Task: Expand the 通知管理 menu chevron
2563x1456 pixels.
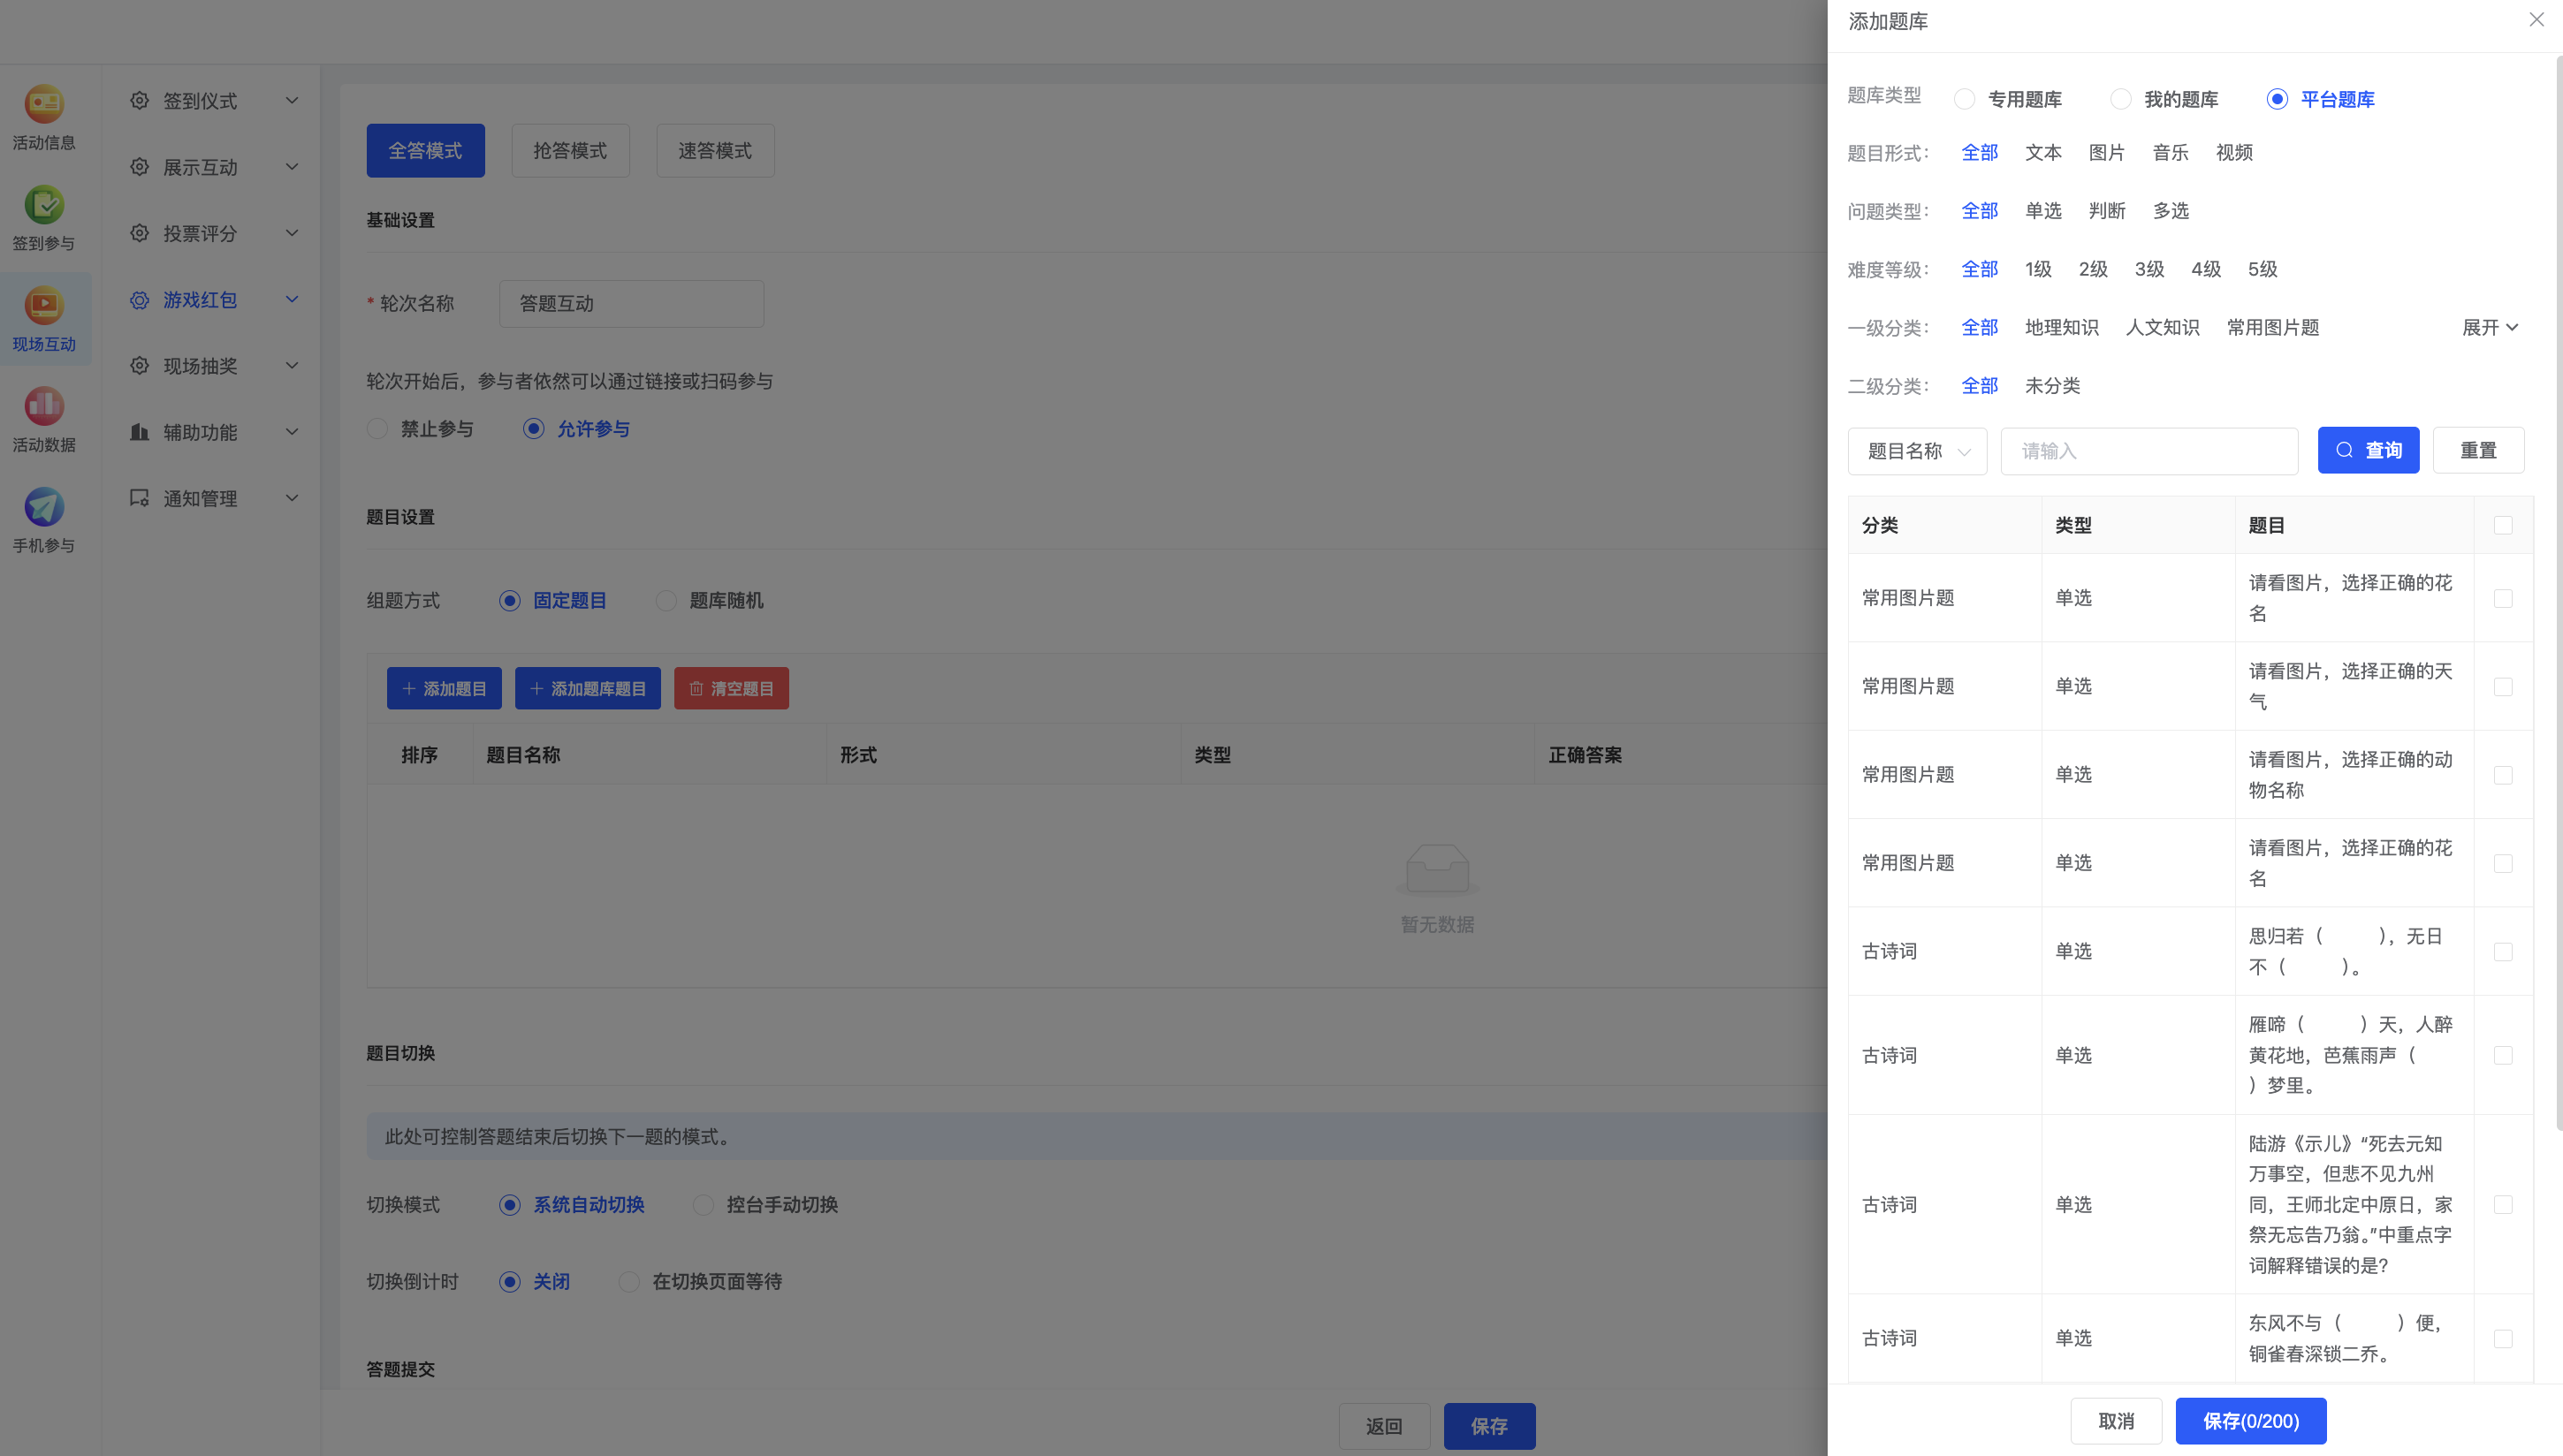Action: pos(292,498)
